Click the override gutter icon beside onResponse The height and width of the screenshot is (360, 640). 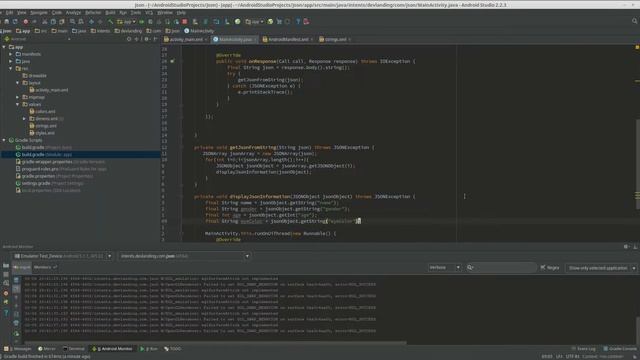(172, 61)
